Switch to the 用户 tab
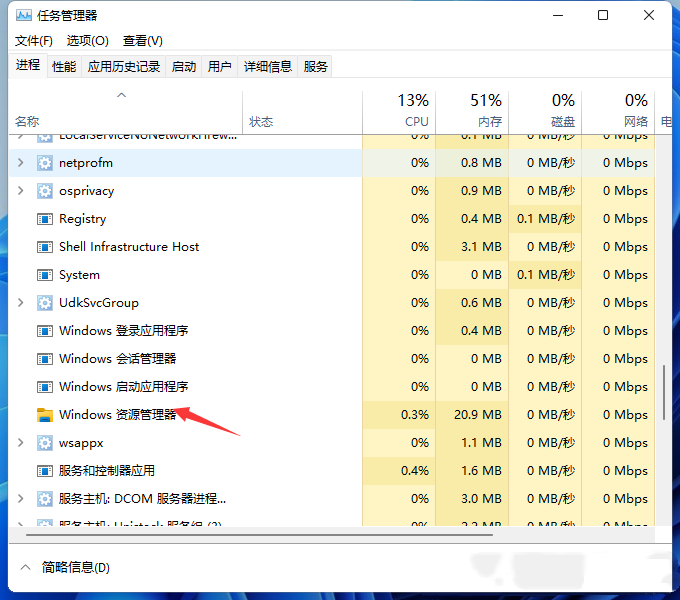The image size is (680, 600). (x=219, y=67)
